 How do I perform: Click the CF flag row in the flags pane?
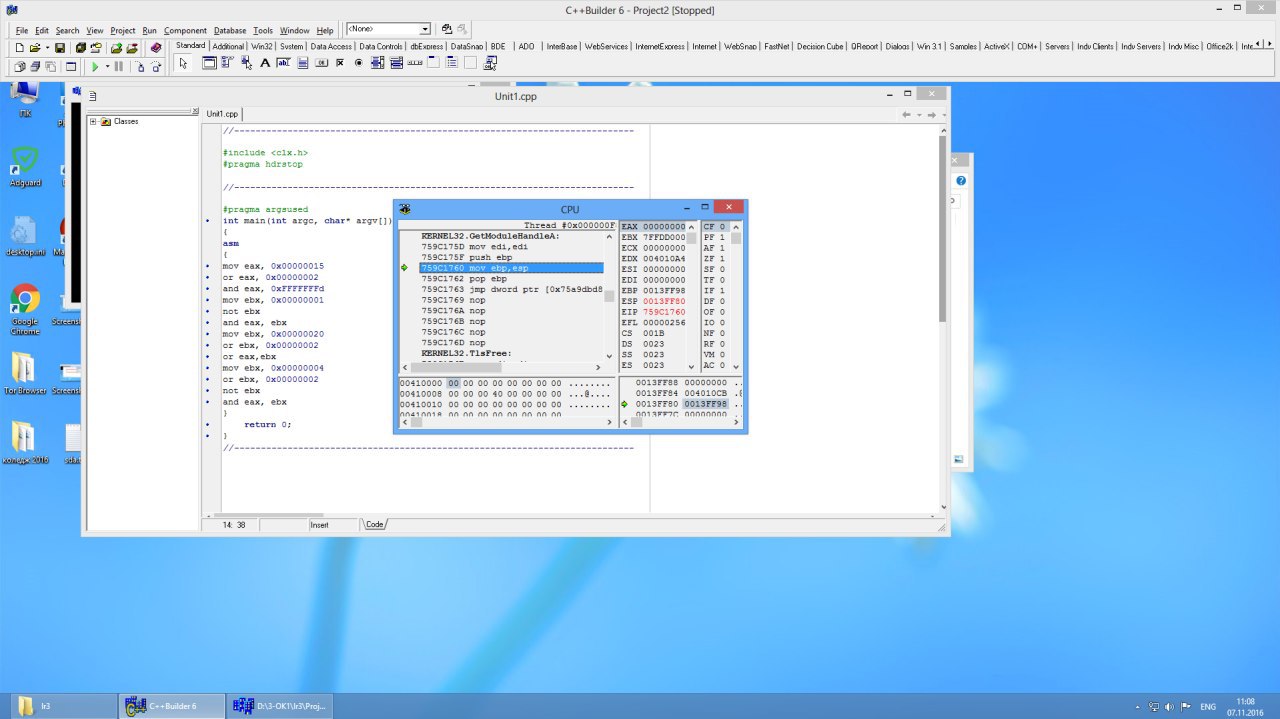click(715, 227)
